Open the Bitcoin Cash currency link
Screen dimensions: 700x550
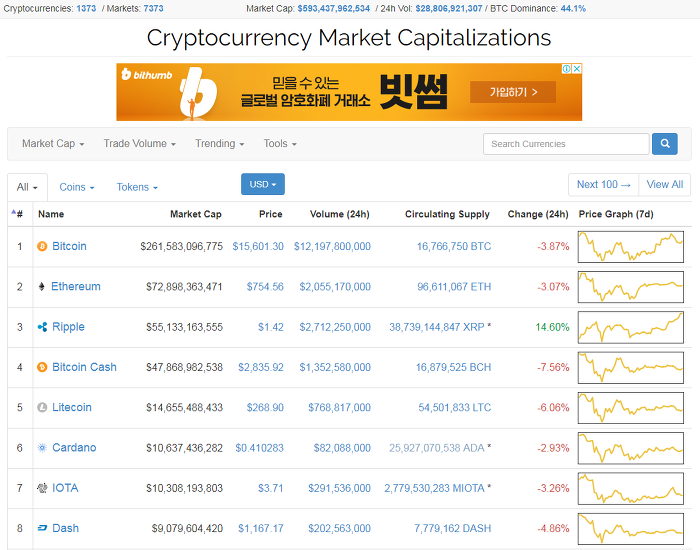click(x=84, y=367)
